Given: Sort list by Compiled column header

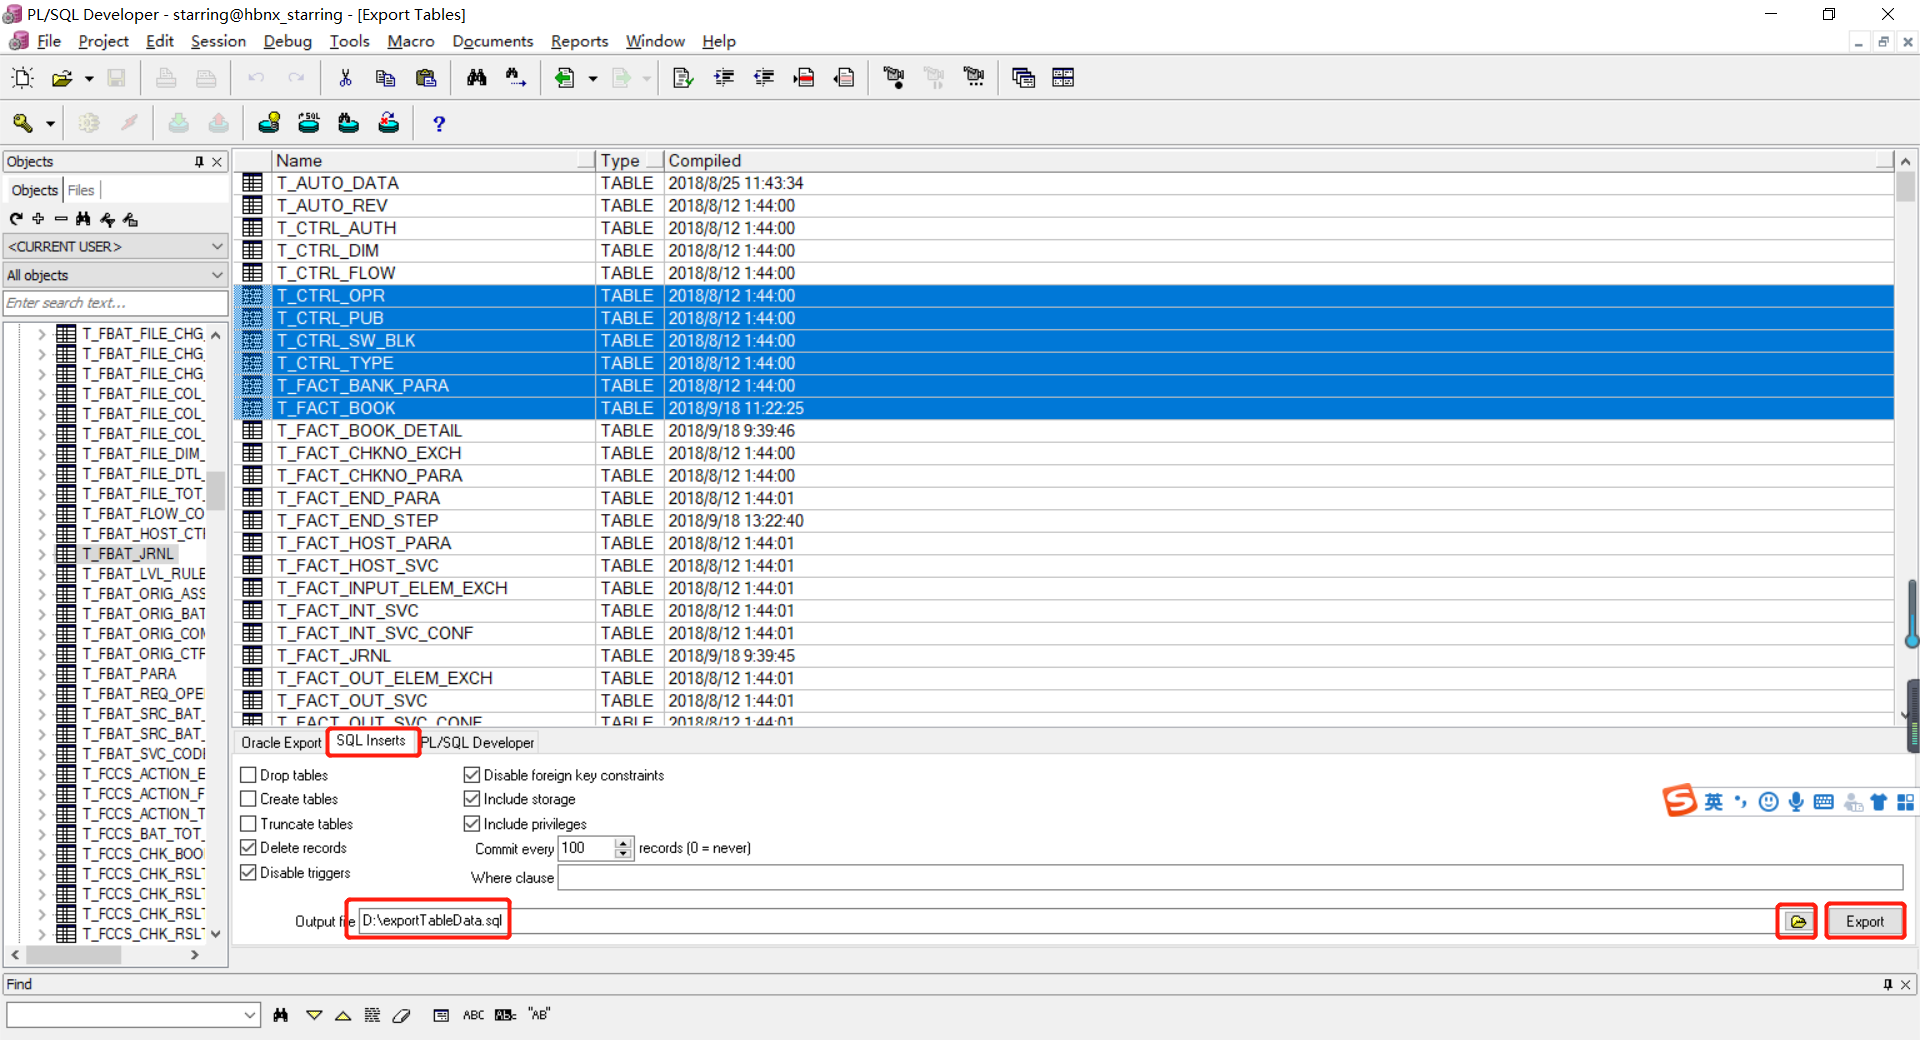Looking at the screenshot, I should (x=1278, y=160).
